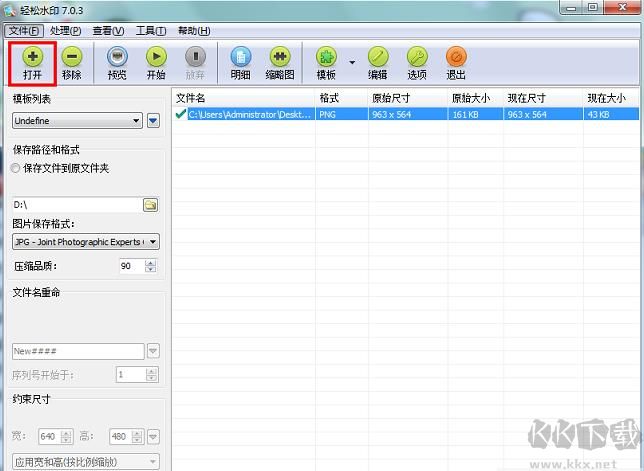Click the 格式 column header

[342, 98]
